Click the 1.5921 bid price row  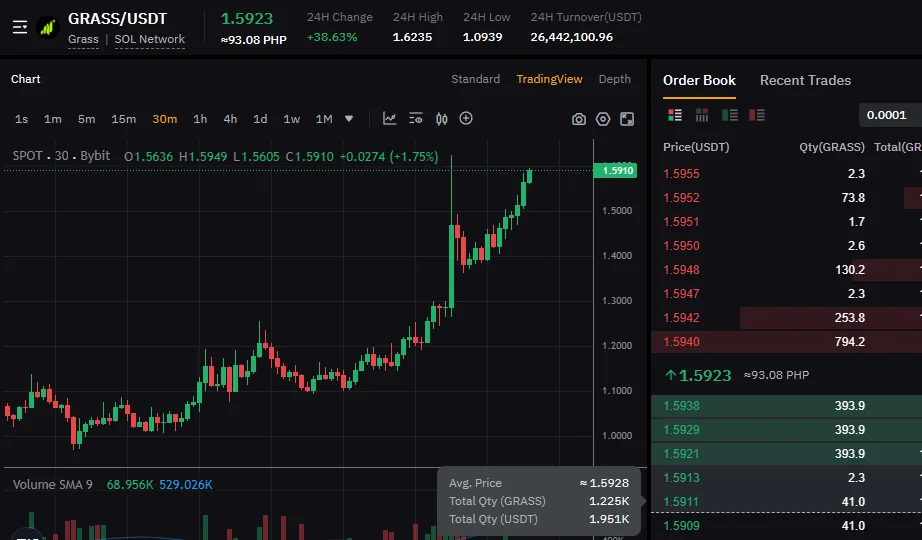[x=786, y=454]
